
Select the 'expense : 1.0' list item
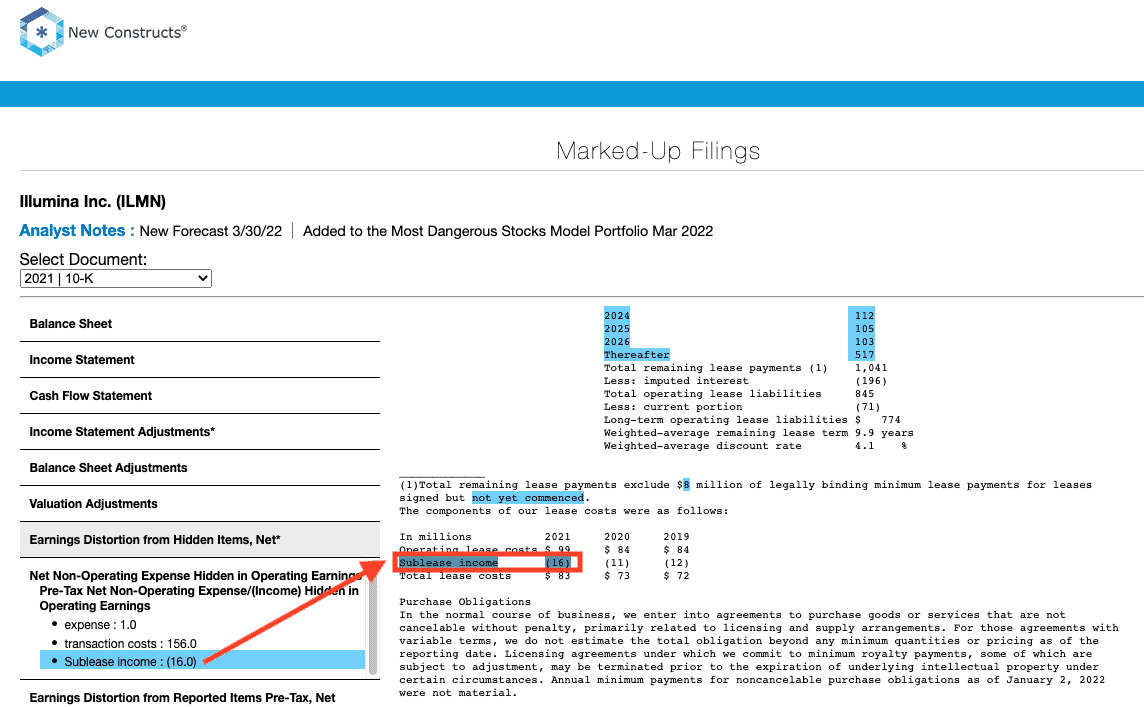(x=100, y=625)
